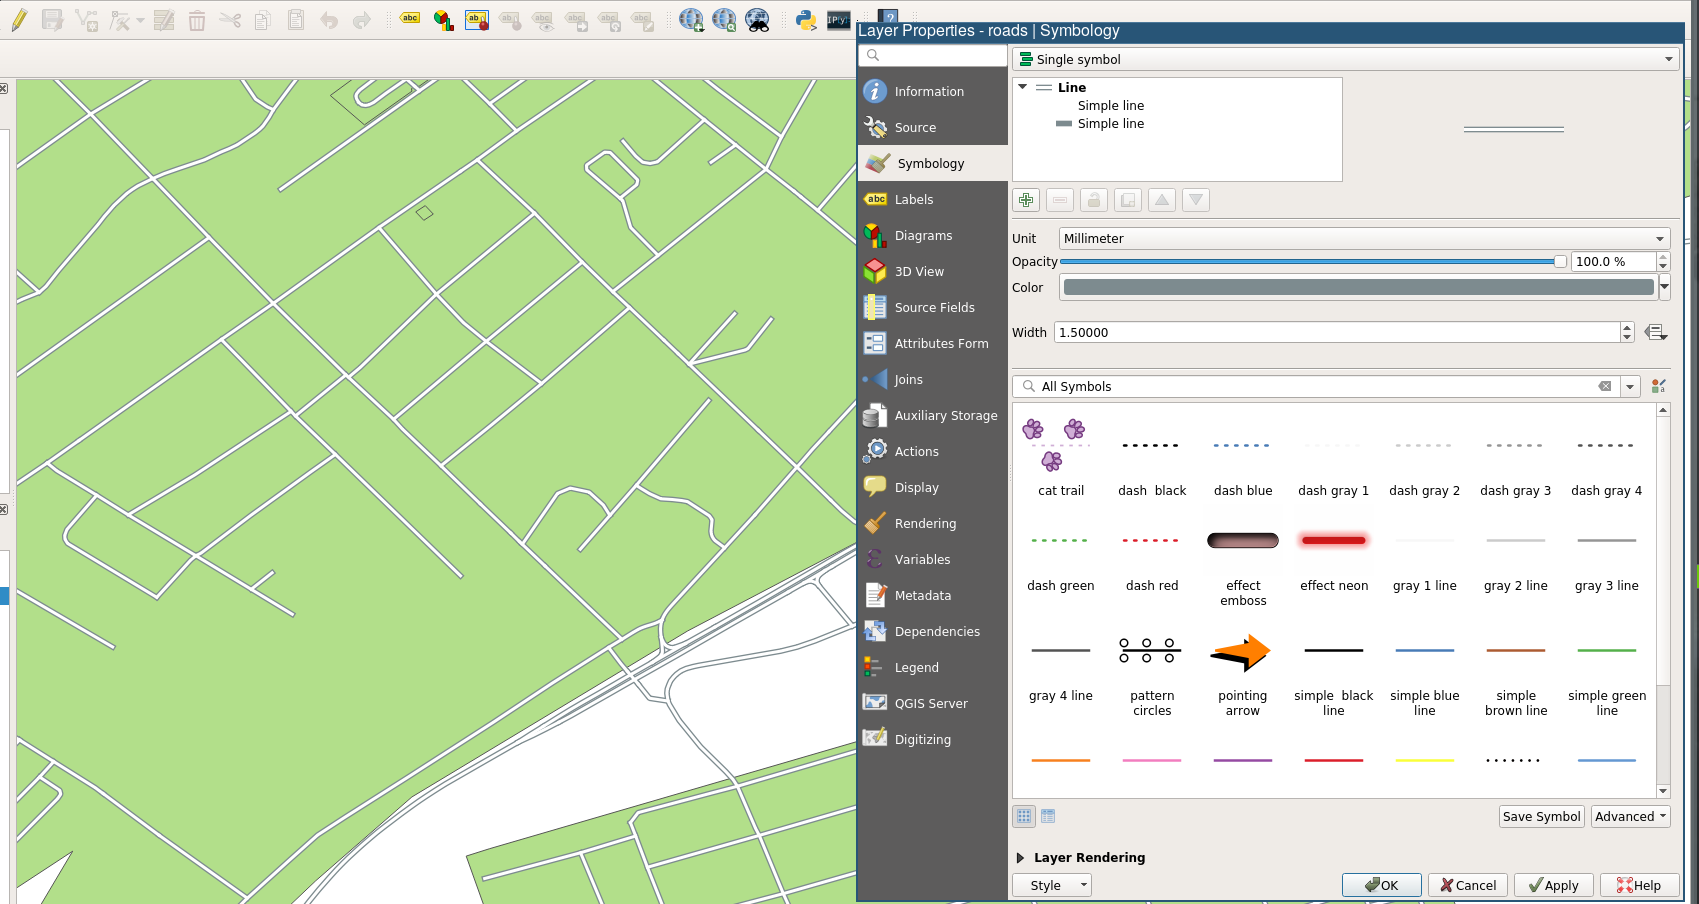
Task: Expand the Layer Rendering section
Action: [x=1020, y=857]
